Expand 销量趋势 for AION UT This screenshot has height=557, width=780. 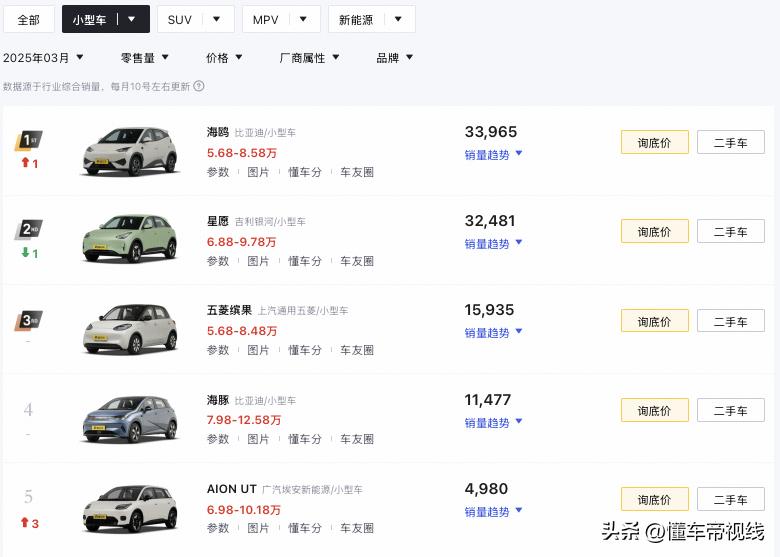(493, 512)
